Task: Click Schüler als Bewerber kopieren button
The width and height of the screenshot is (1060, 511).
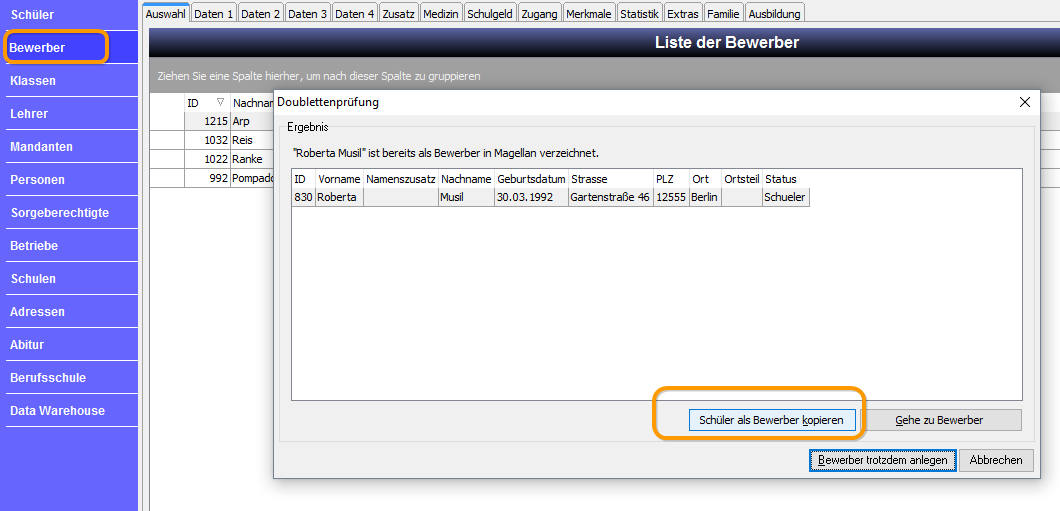Action: pyautogui.click(x=771, y=420)
